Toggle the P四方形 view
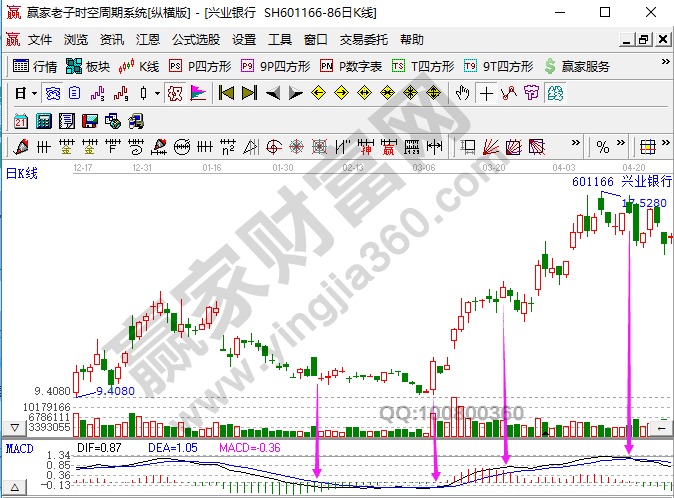 pyautogui.click(x=201, y=67)
